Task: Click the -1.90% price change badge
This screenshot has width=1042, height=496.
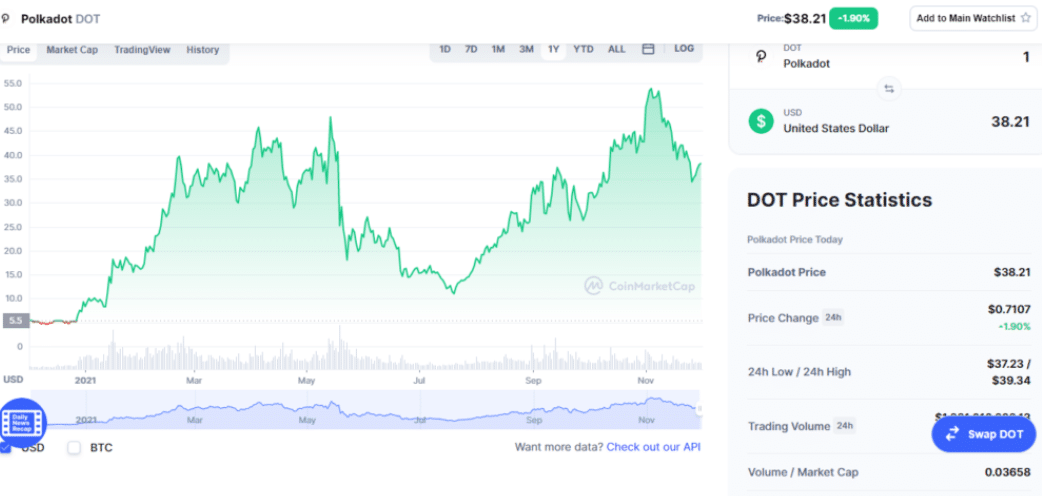Action: pyautogui.click(x=853, y=19)
